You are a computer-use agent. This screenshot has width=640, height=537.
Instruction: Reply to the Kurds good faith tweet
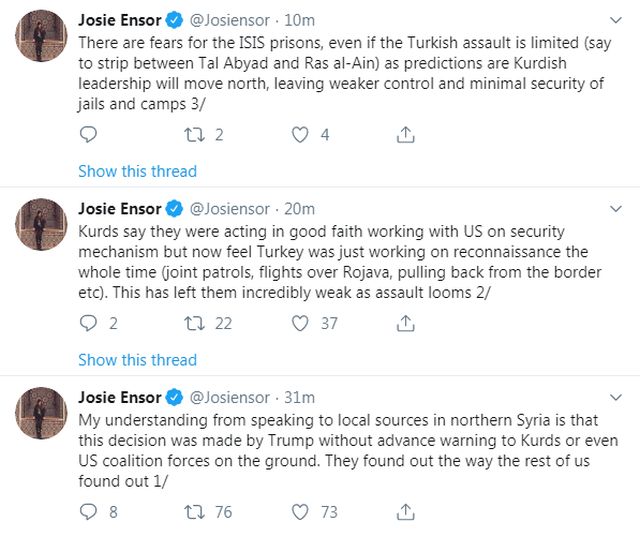tap(88, 323)
